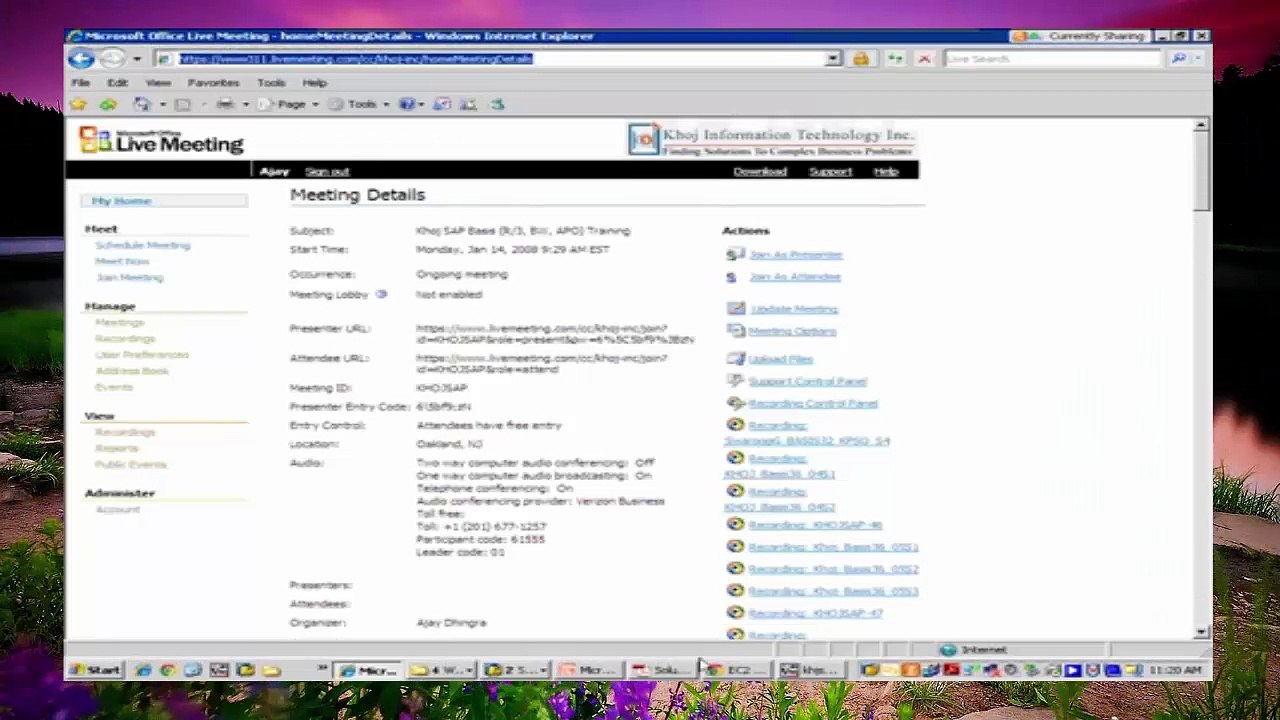Screen dimensions: 1280x720
Task: Click recording icon beside Khoj_Basis36_0552
Action: pos(735,568)
